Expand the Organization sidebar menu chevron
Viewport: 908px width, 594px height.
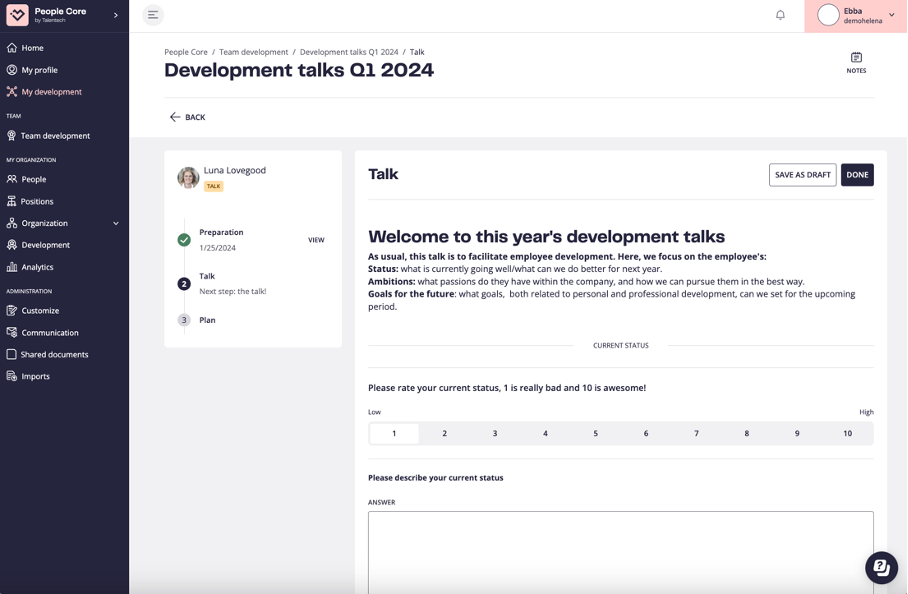pyautogui.click(x=116, y=223)
